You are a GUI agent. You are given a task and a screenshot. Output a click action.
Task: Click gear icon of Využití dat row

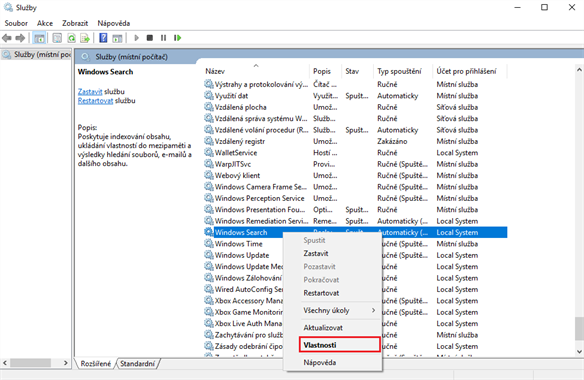[x=209, y=95]
